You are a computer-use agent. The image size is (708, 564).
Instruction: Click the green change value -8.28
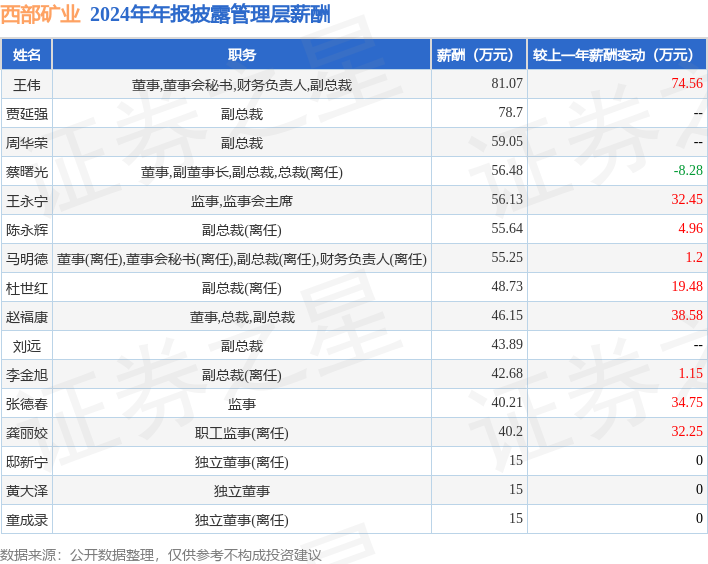(x=688, y=170)
